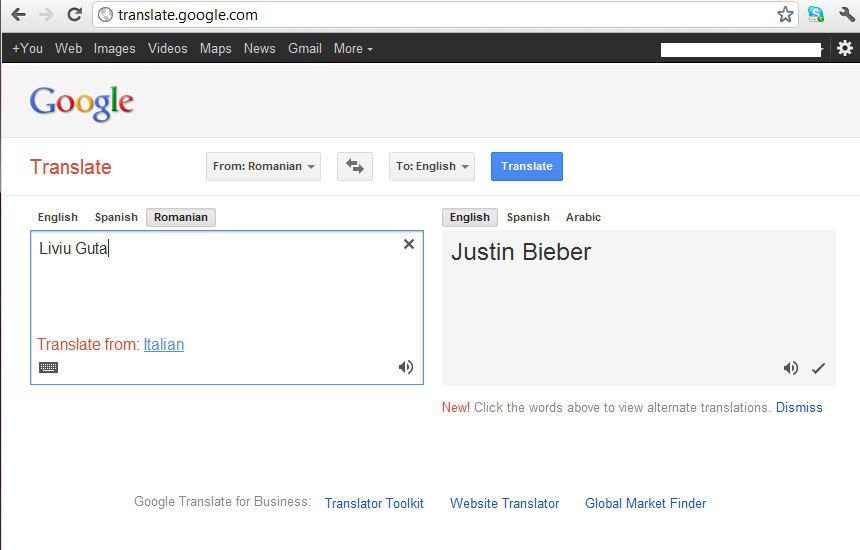Image resolution: width=860 pixels, height=550 pixels.
Task: Open the To: English dropdown
Action: [432, 166]
